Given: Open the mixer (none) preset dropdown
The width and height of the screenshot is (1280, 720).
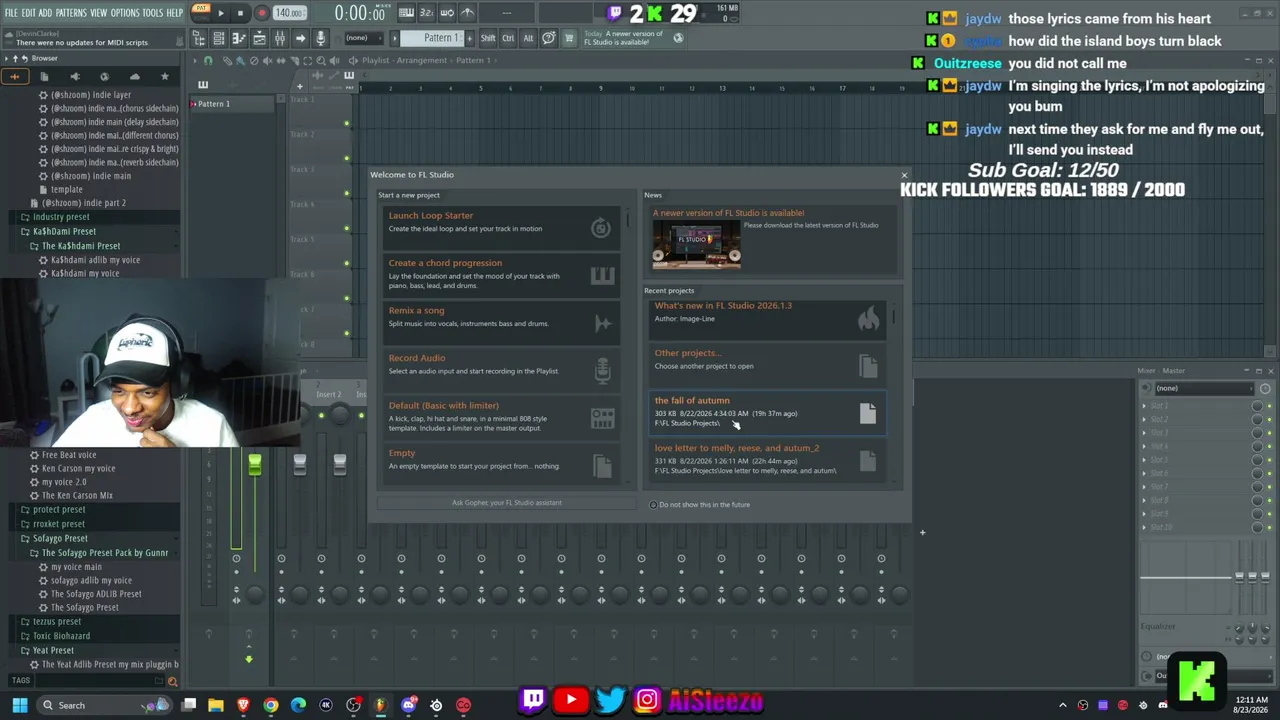Looking at the screenshot, I should click(1206, 388).
